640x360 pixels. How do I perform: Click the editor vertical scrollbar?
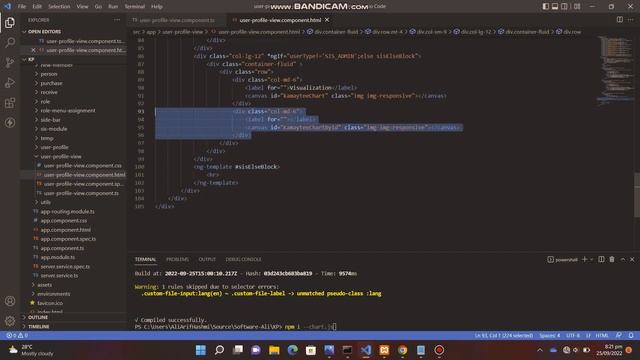637,196
